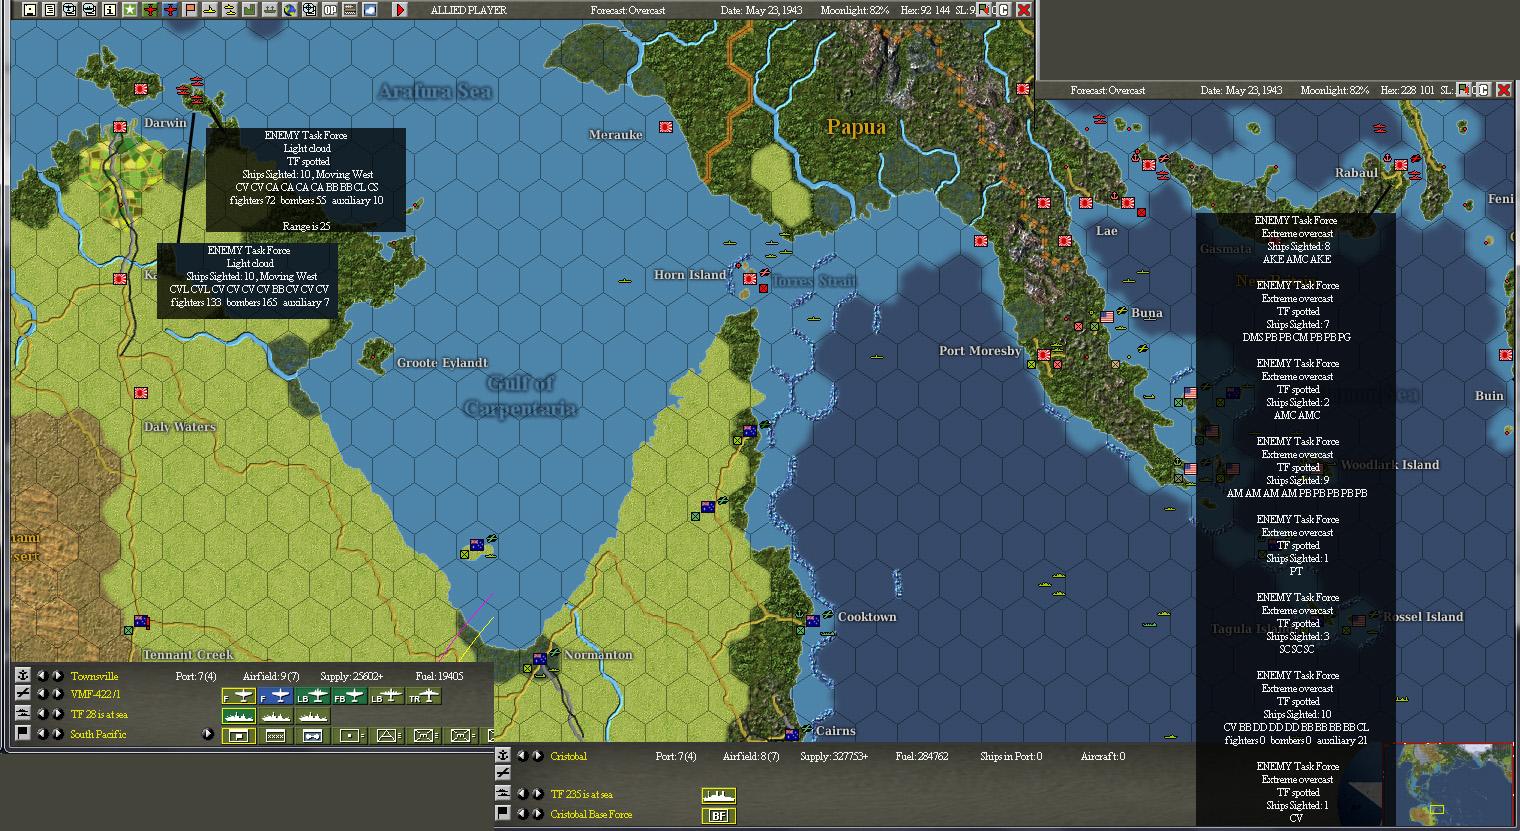Select the FB fighter-bomber squadron icon
This screenshot has height=831, width=1520.
[349, 696]
